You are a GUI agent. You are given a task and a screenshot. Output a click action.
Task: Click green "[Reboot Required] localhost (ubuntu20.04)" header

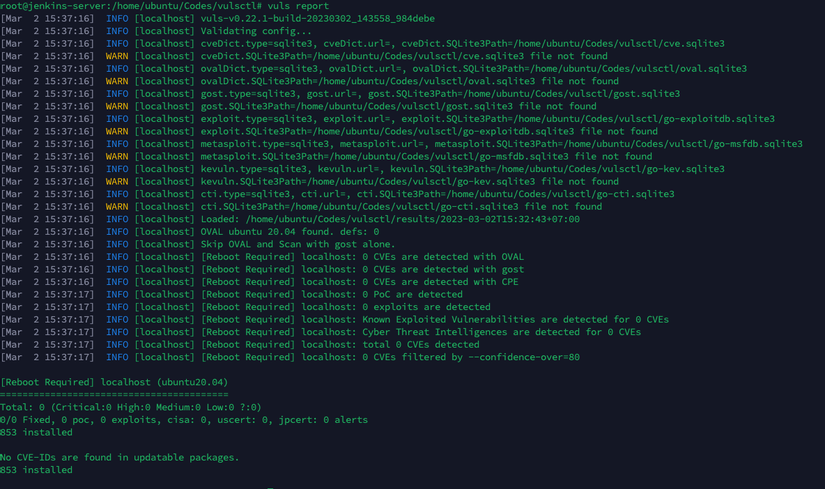coord(115,382)
